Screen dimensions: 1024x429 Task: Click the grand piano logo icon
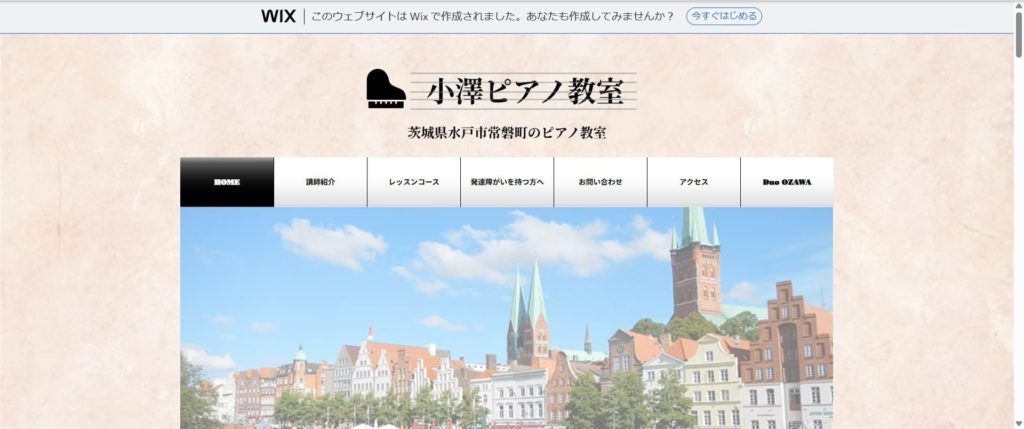pos(385,89)
